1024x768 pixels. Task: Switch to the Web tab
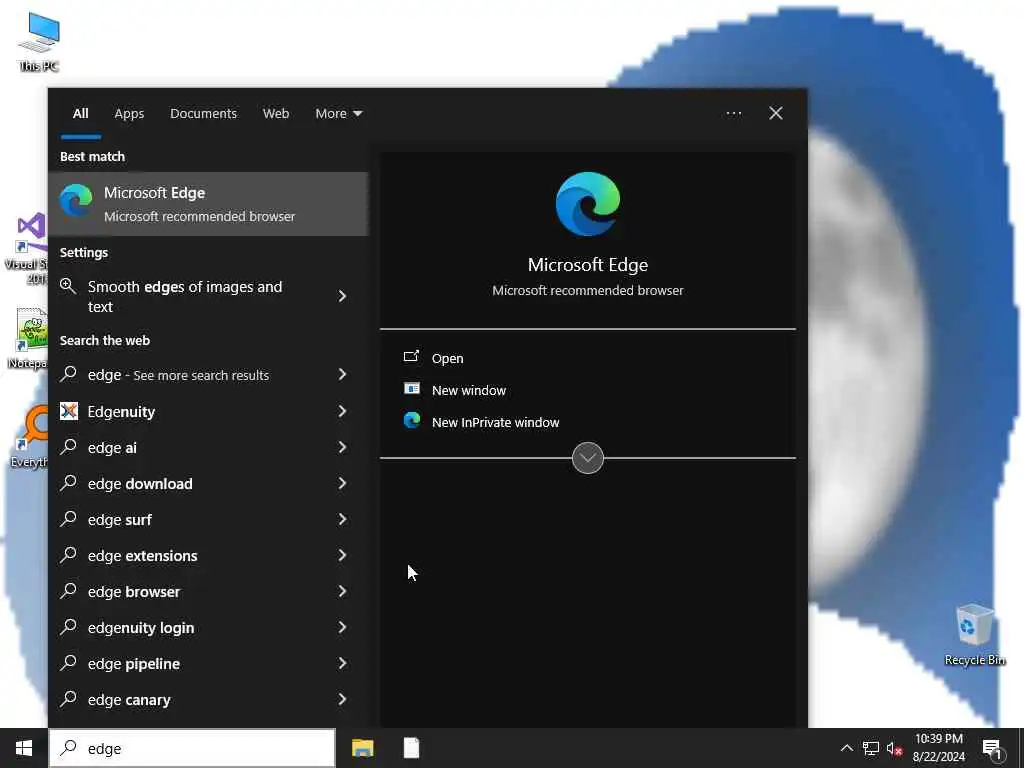[x=276, y=113]
